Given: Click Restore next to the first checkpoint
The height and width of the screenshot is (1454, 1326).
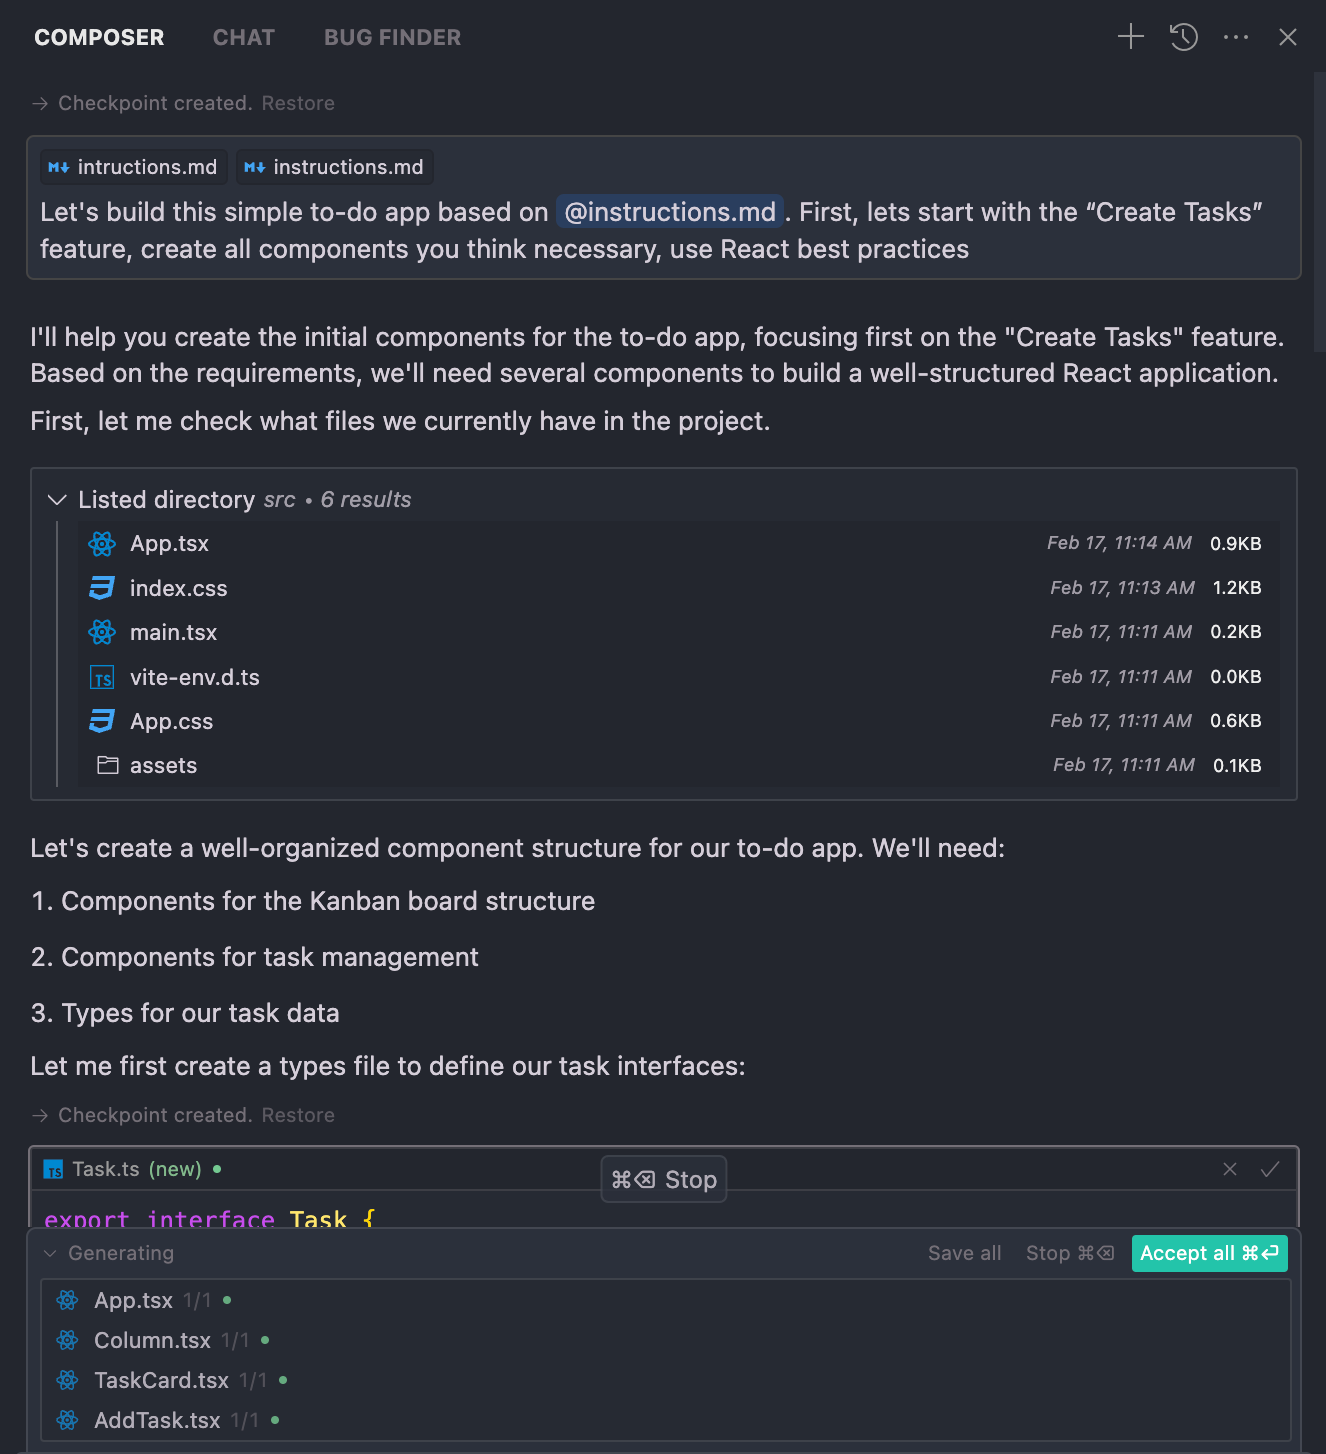Looking at the screenshot, I should click(x=297, y=103).
